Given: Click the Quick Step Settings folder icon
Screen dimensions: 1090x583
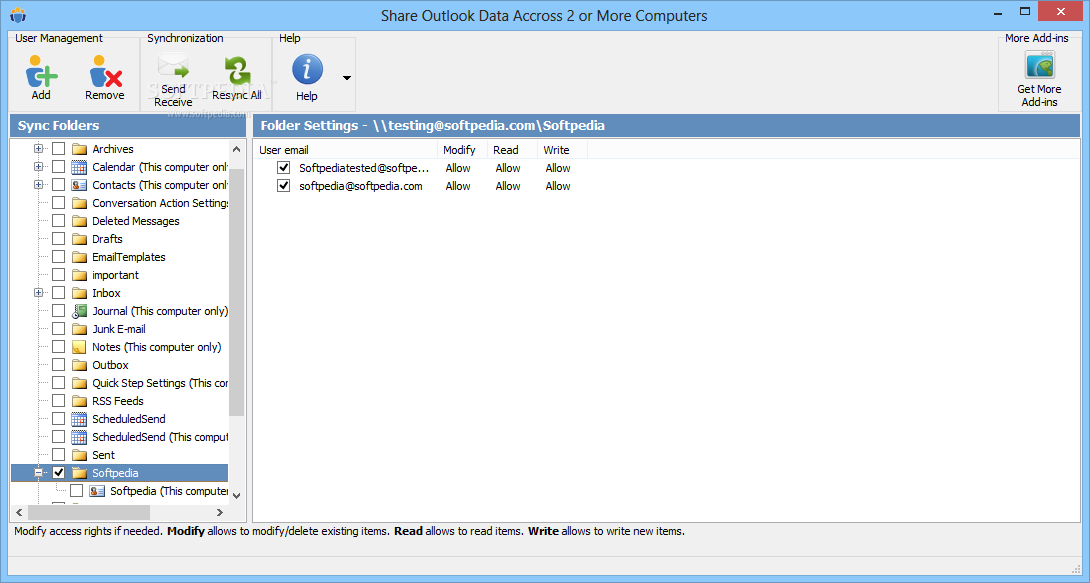Looking at the screenshot, I should [79, 383].
